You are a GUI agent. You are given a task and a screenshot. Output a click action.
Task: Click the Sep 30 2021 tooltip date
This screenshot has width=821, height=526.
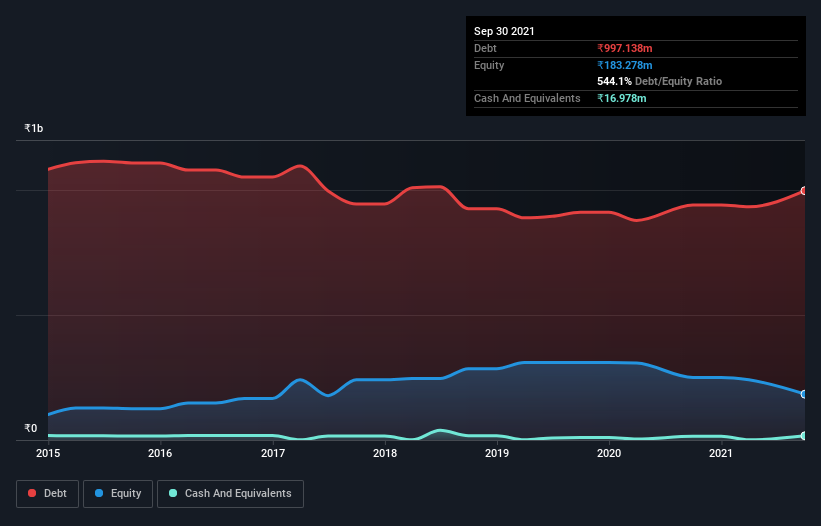click(x=504, y=31)
